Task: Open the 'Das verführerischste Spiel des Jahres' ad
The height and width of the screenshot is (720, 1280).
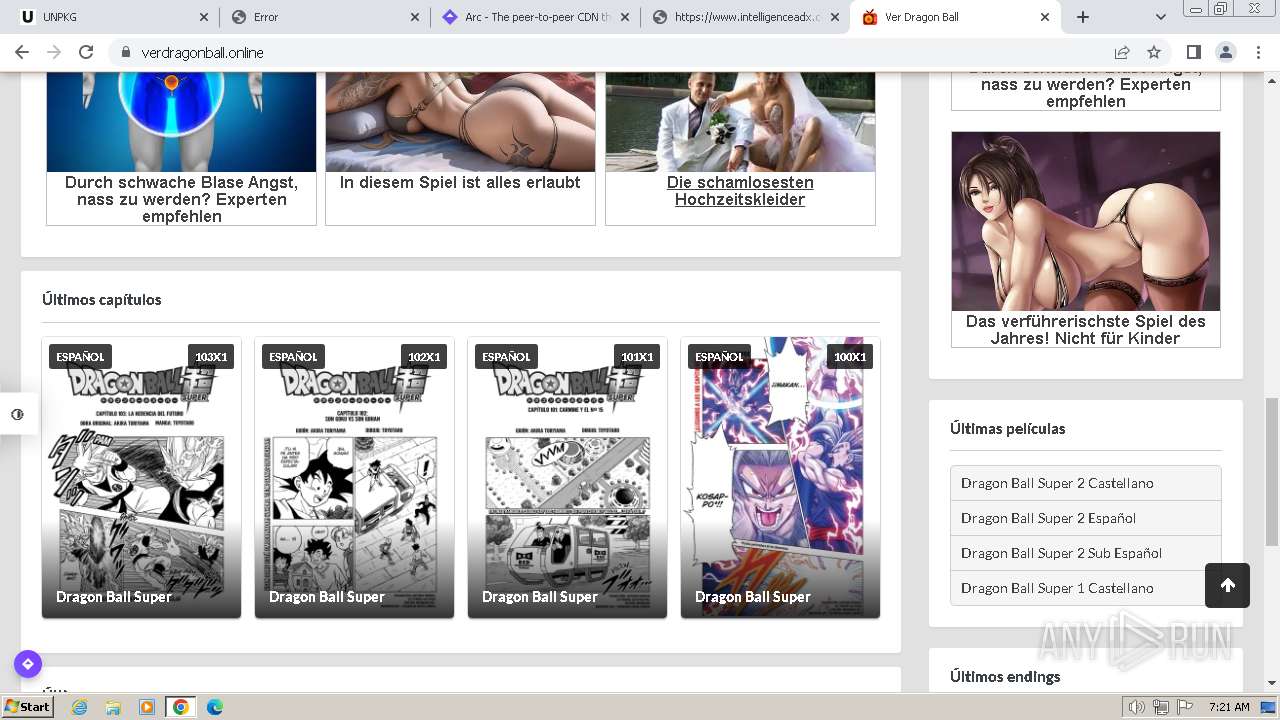Action: tap(1086, 239)
